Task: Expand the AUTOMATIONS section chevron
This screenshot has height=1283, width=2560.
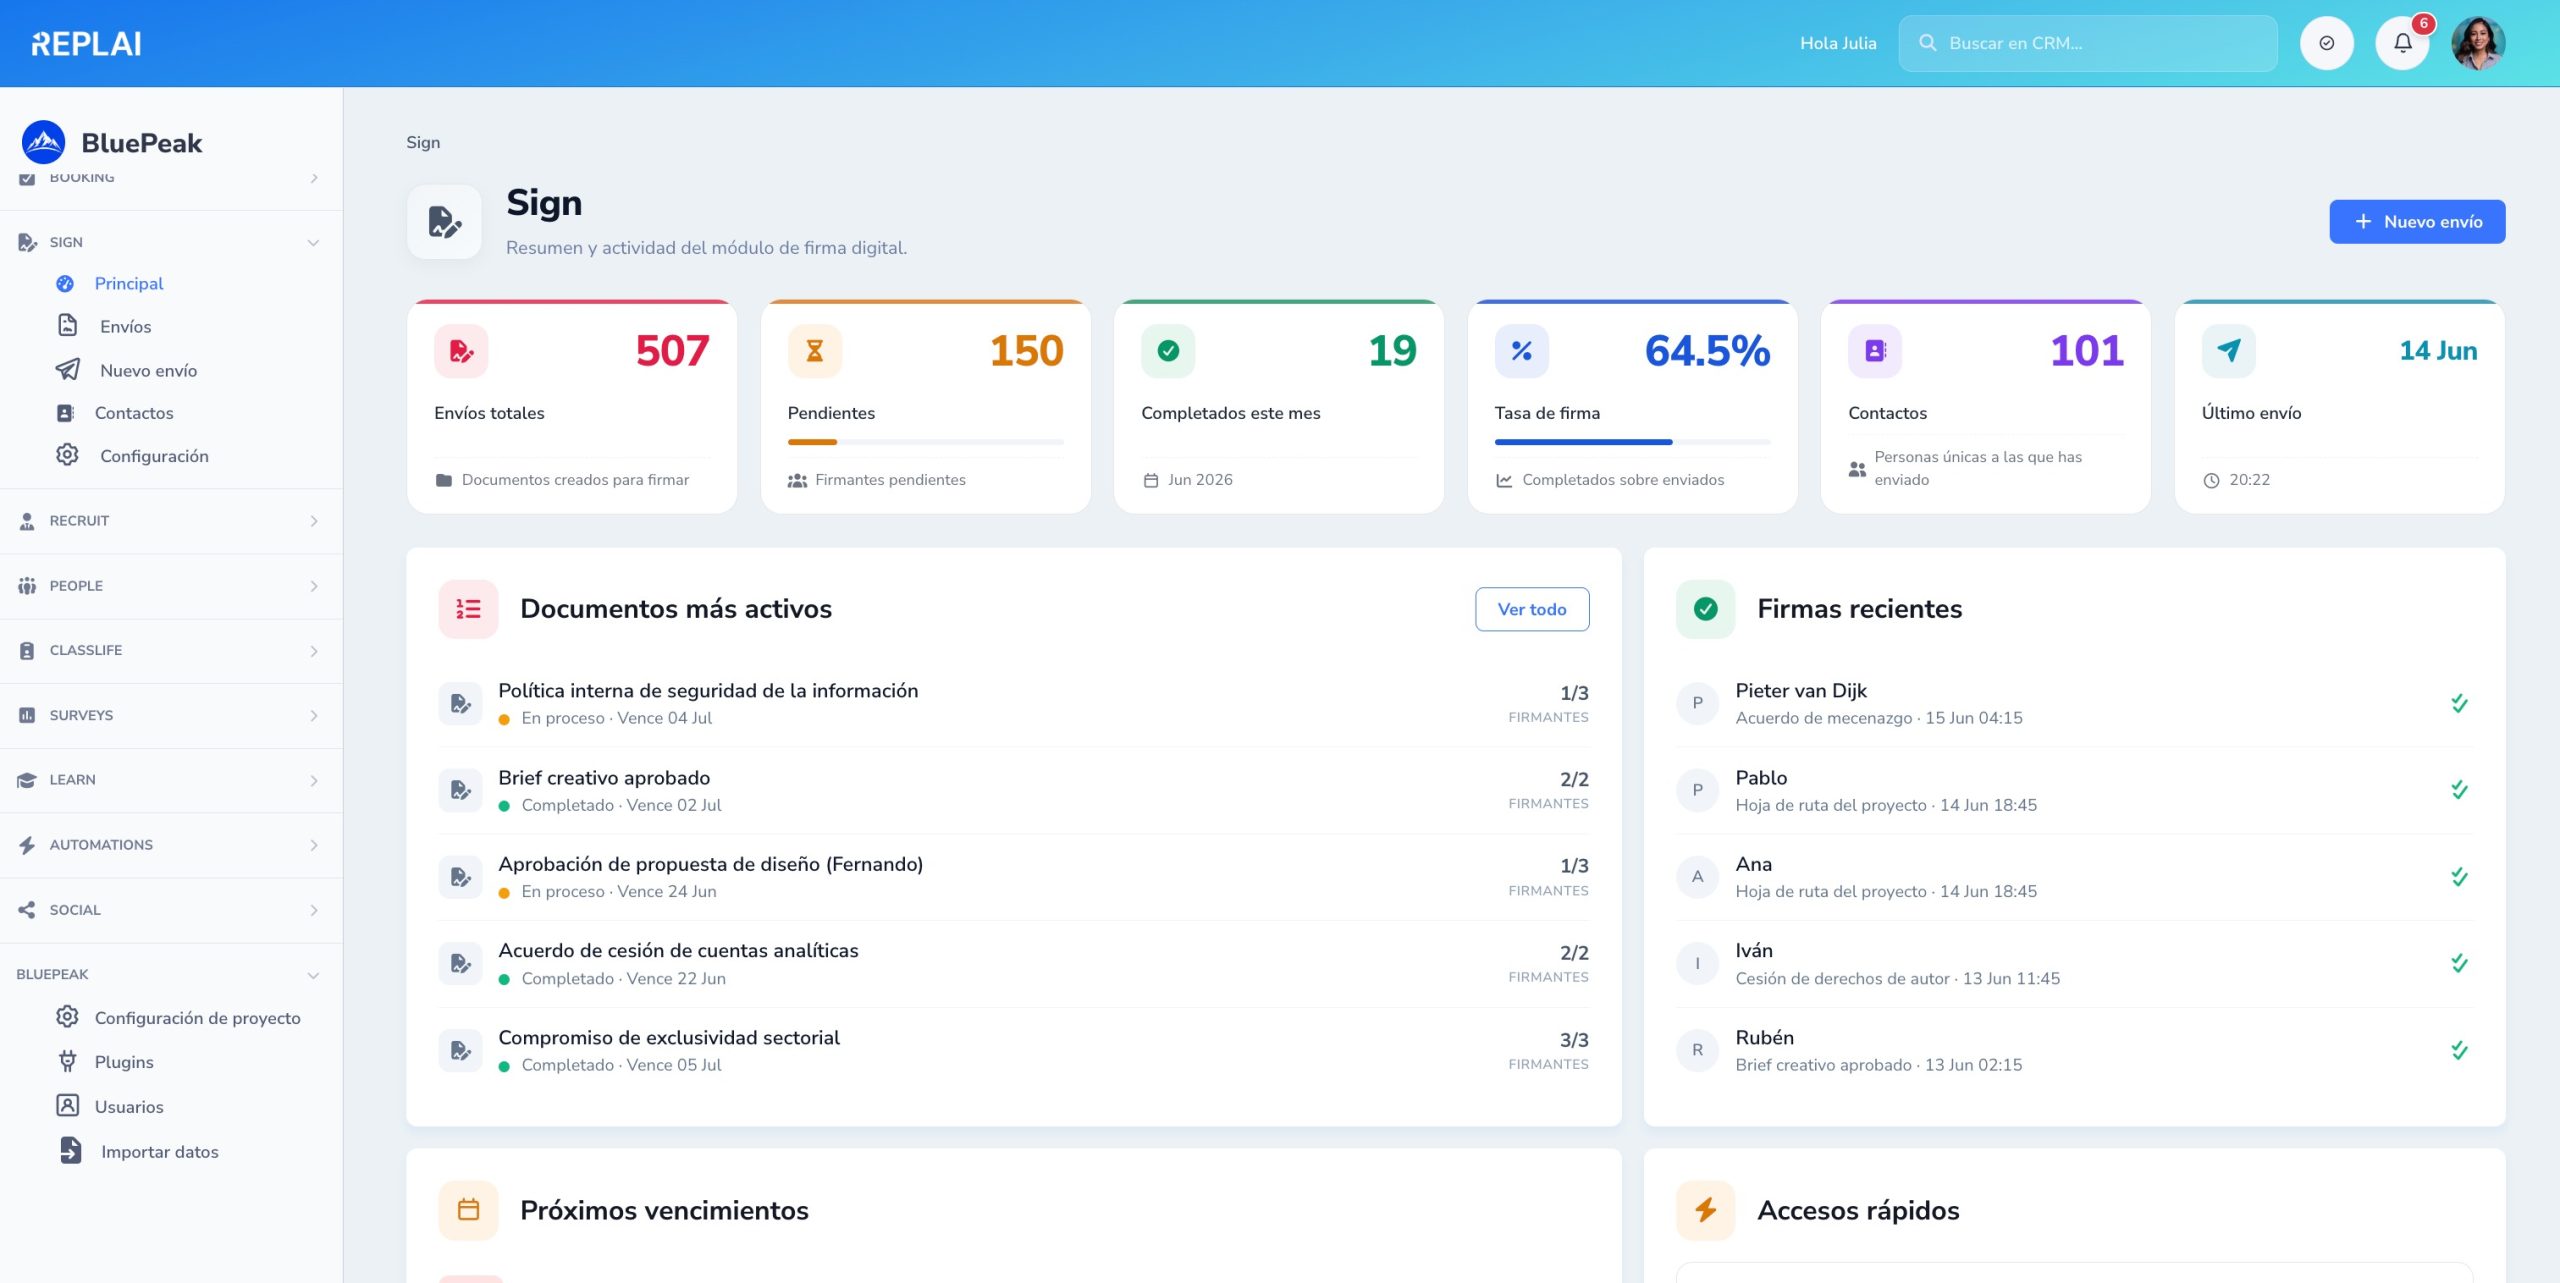Action: [313, 845]
